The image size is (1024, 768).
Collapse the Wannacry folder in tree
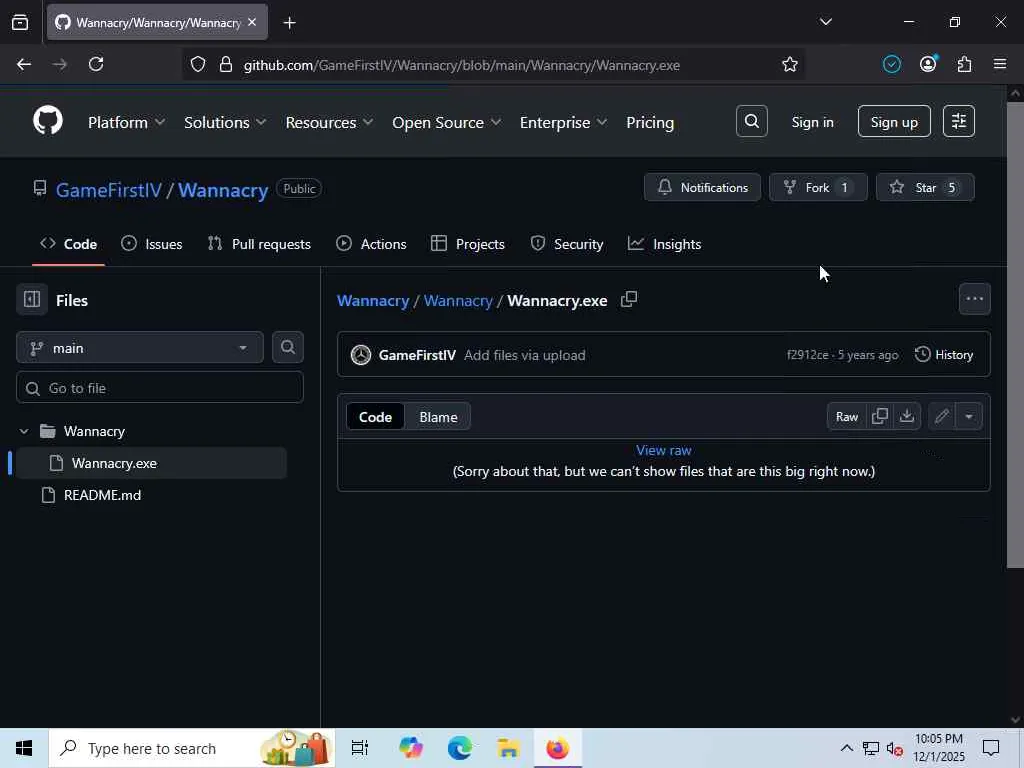24,431
